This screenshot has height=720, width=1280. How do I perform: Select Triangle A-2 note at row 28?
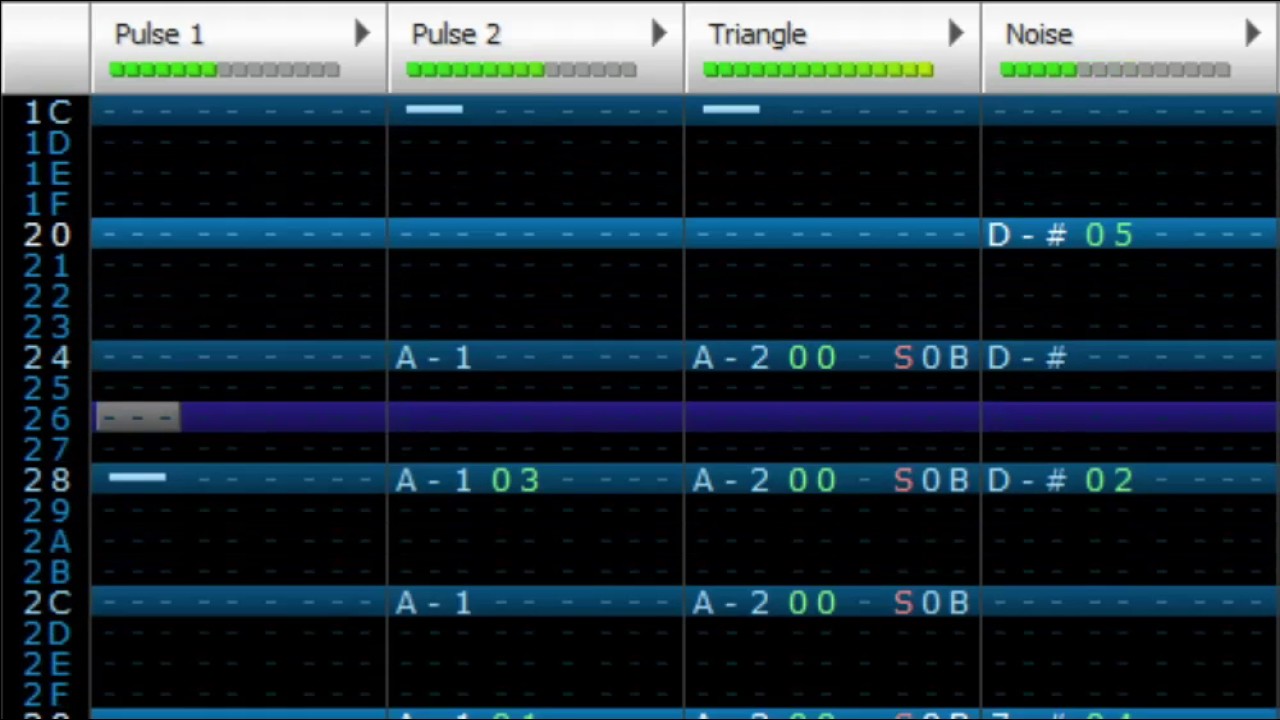point(731,481)
